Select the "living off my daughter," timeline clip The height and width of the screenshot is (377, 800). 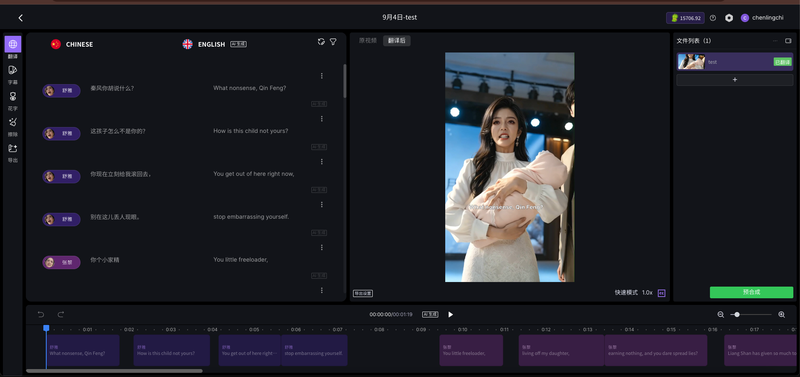(561, 350)
